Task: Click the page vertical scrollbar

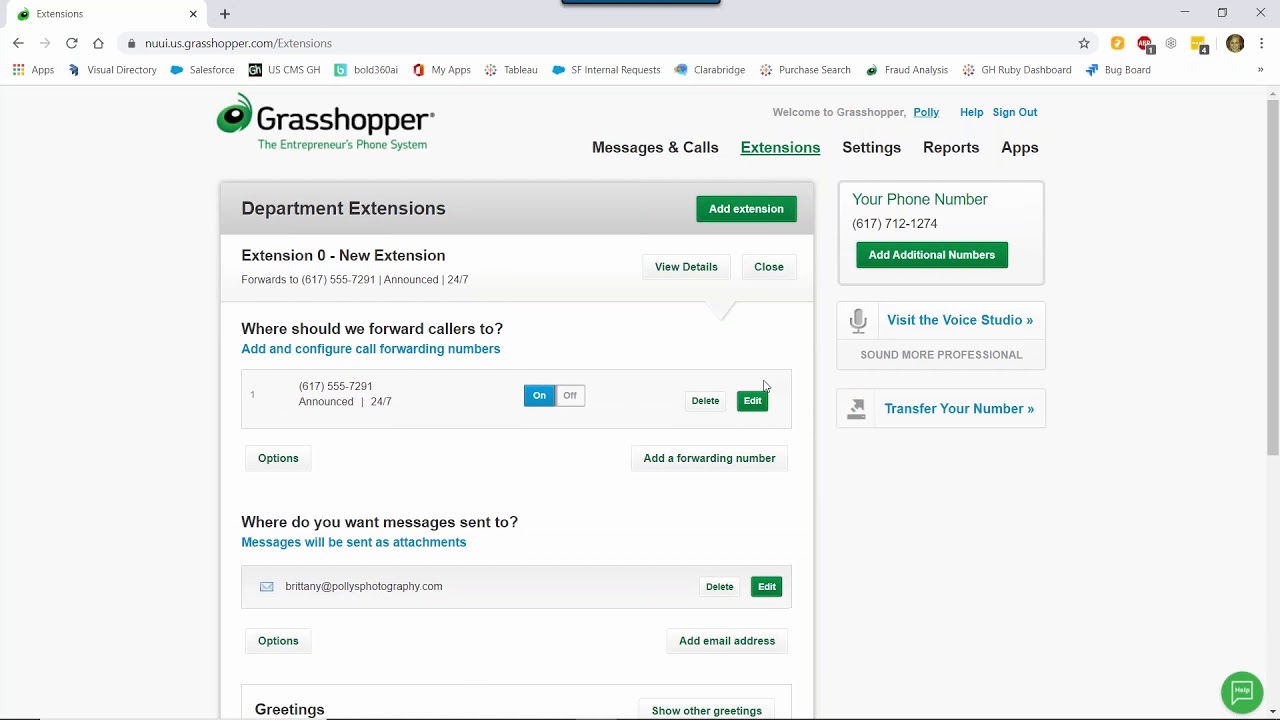Action: tap(1272, 278)
